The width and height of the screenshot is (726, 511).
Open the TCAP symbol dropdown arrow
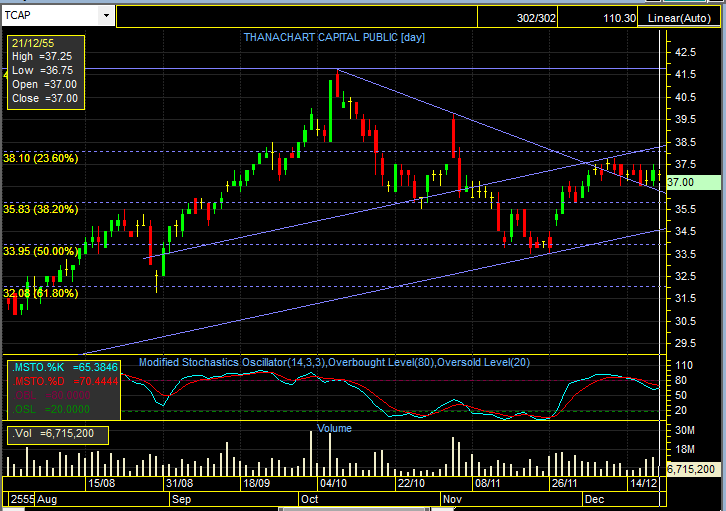click(106, 16)
